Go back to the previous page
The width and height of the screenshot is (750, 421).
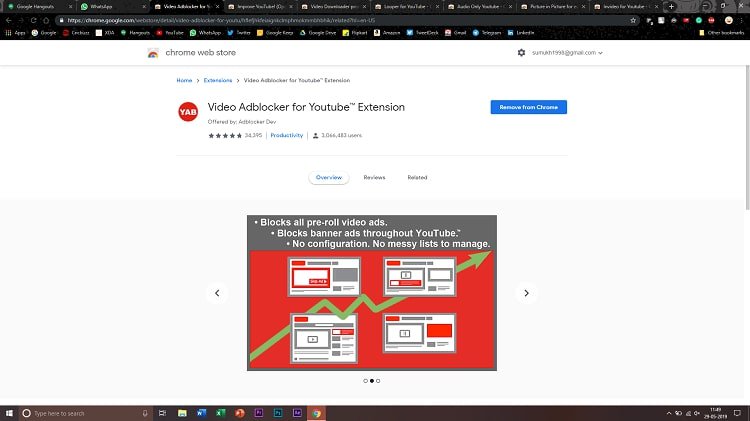pyautogui.click(x=9, y=21)
